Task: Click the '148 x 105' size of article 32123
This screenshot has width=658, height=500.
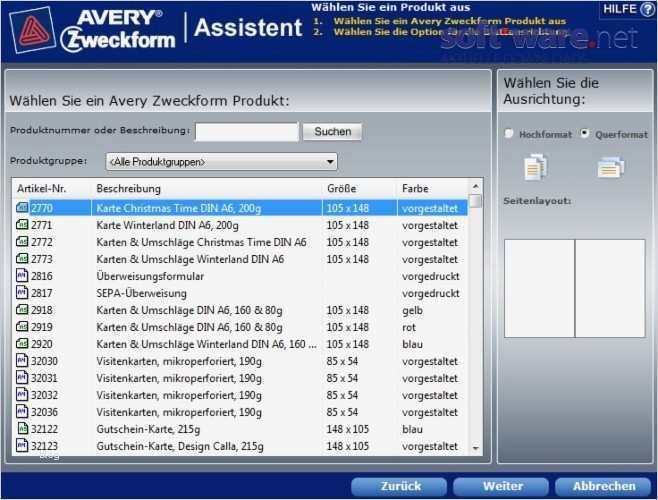Action: (x=347, y=446)
